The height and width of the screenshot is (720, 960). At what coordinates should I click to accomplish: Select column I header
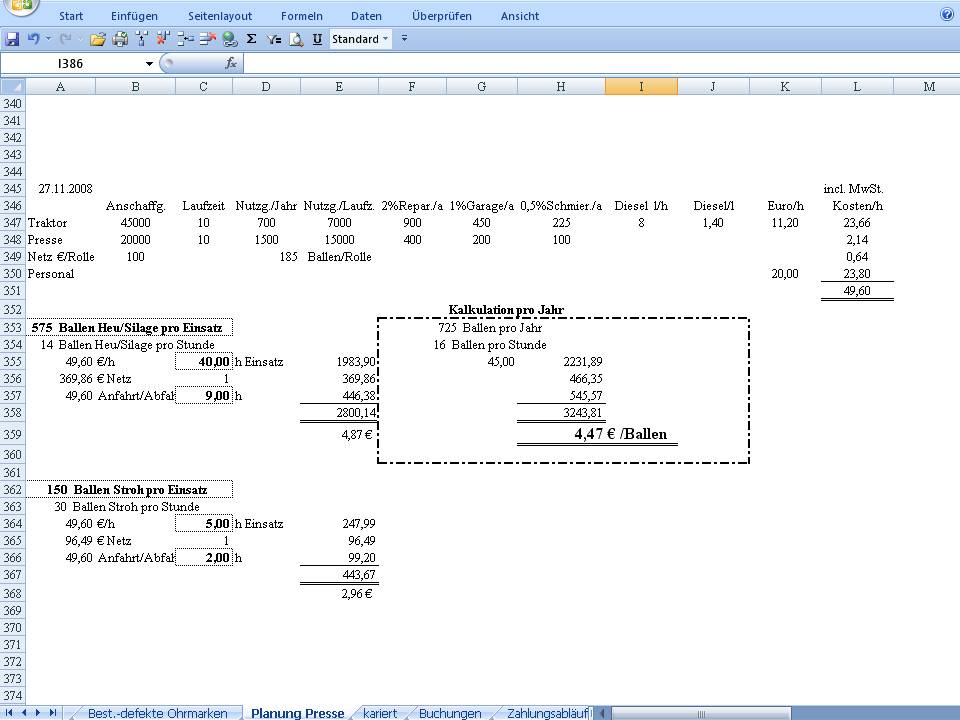[641, 87]
